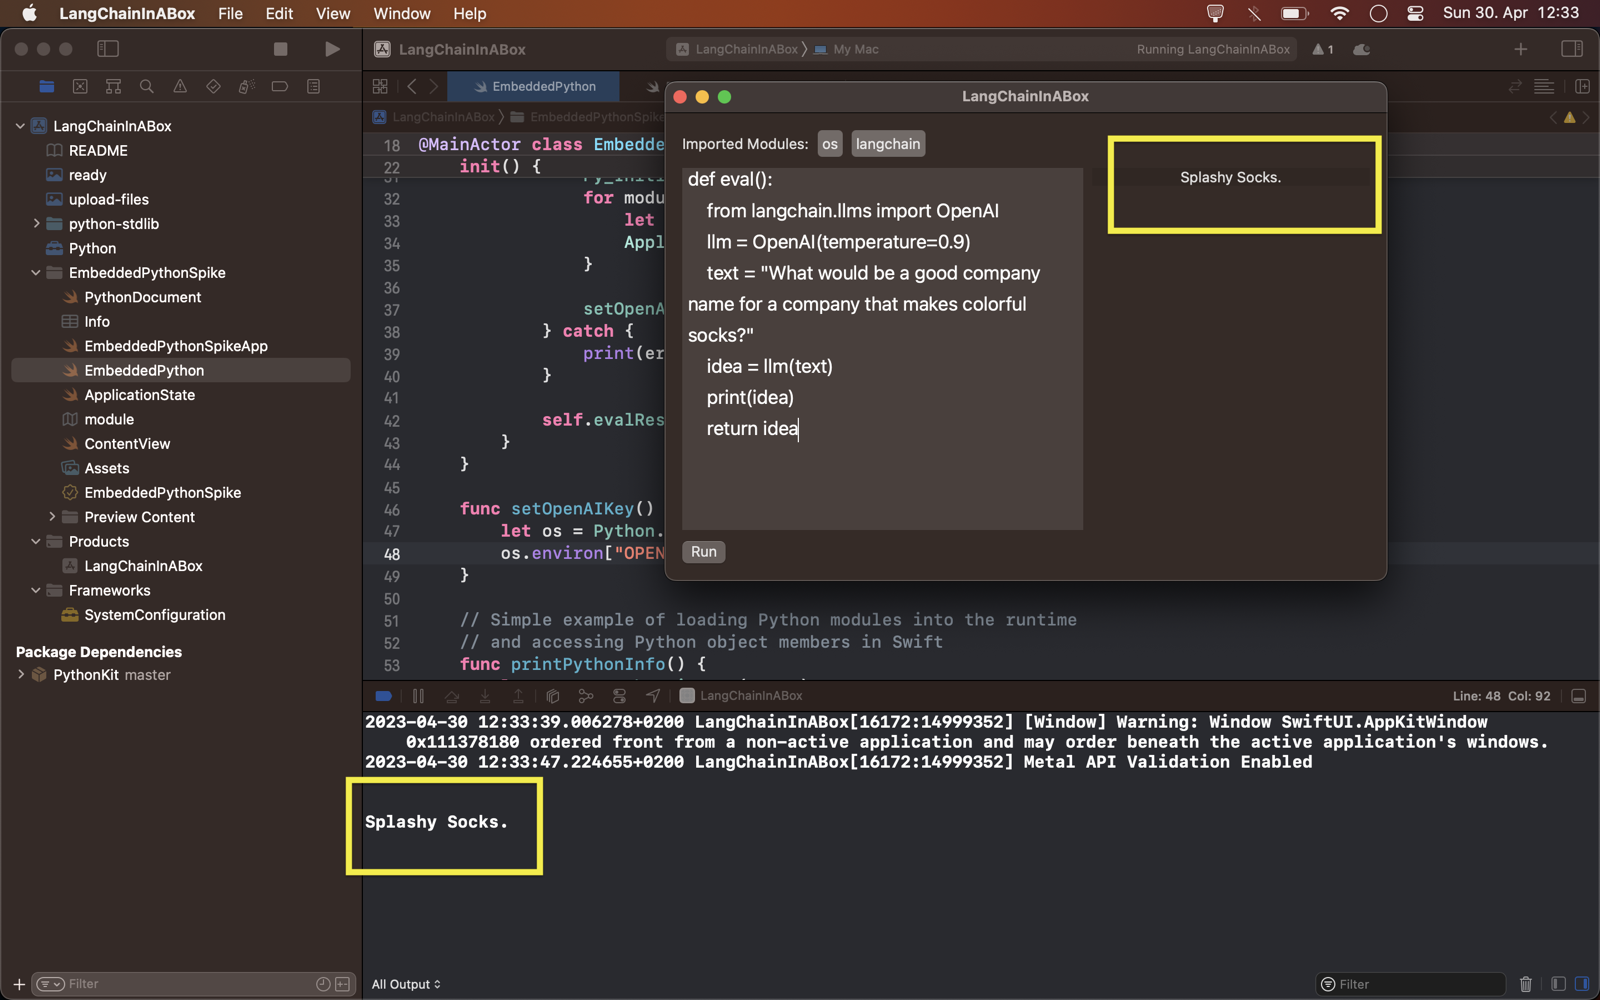Viewport: 1600px width, 1000px height.
Task: Open the Issue navigator warning icon
Action: click(180, 87)
